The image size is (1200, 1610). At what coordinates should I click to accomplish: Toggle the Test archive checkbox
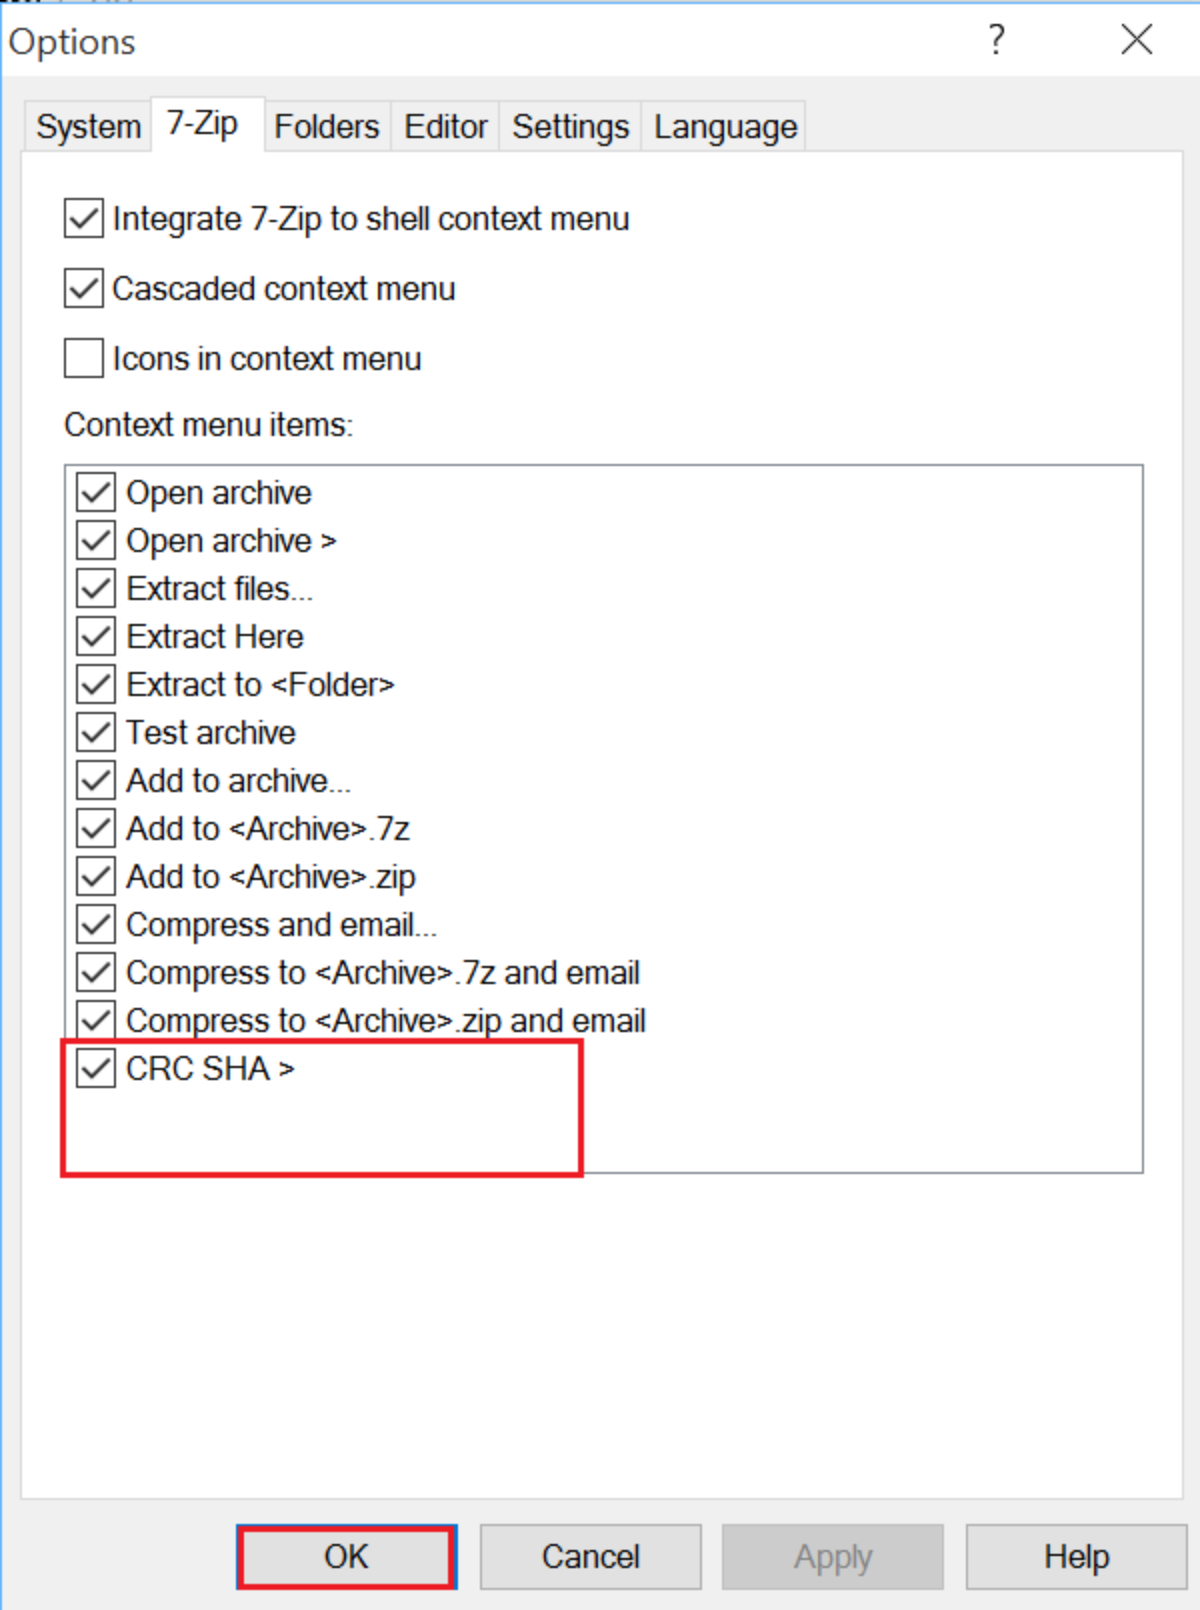coord(96,733)
